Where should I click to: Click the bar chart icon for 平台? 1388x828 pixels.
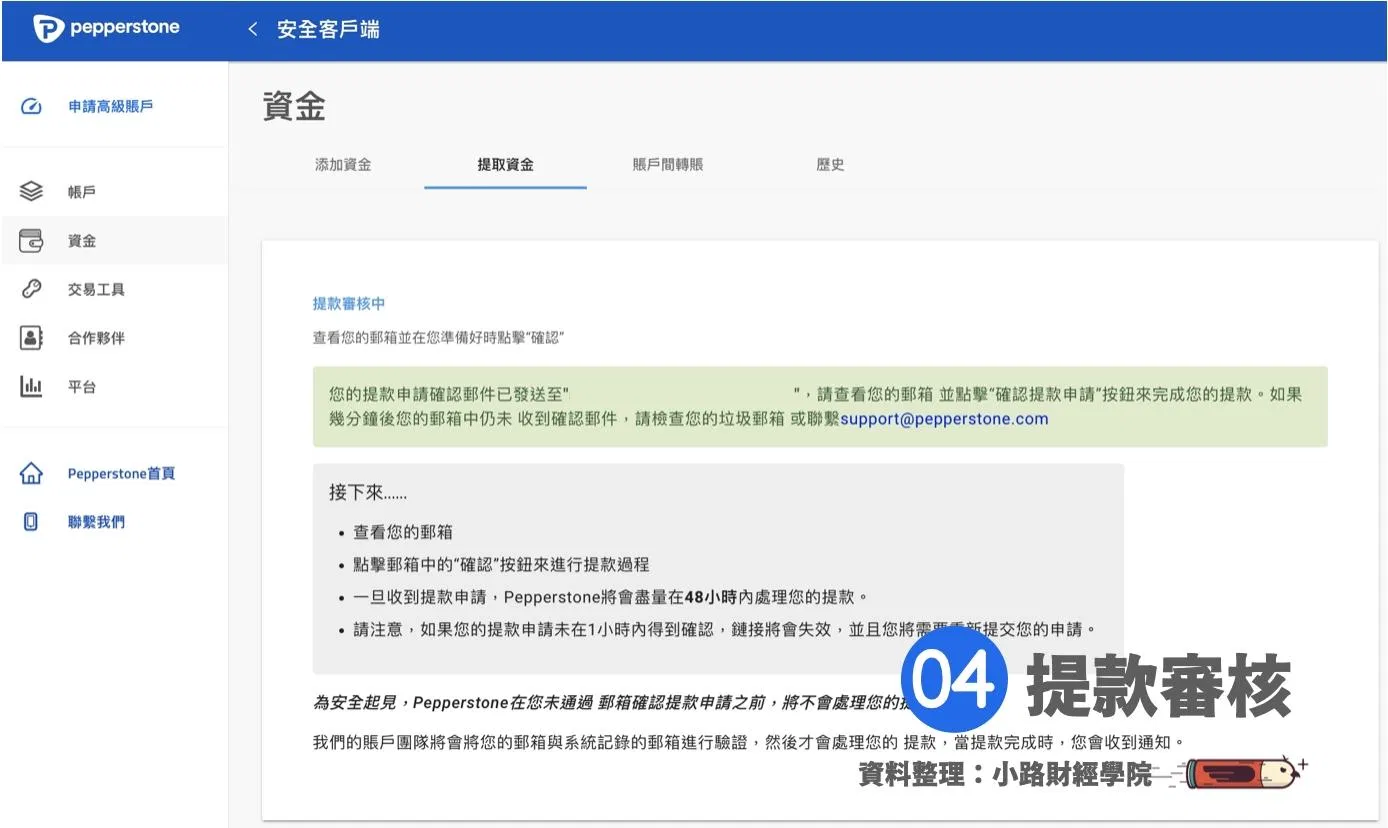[x=31, y=387]
